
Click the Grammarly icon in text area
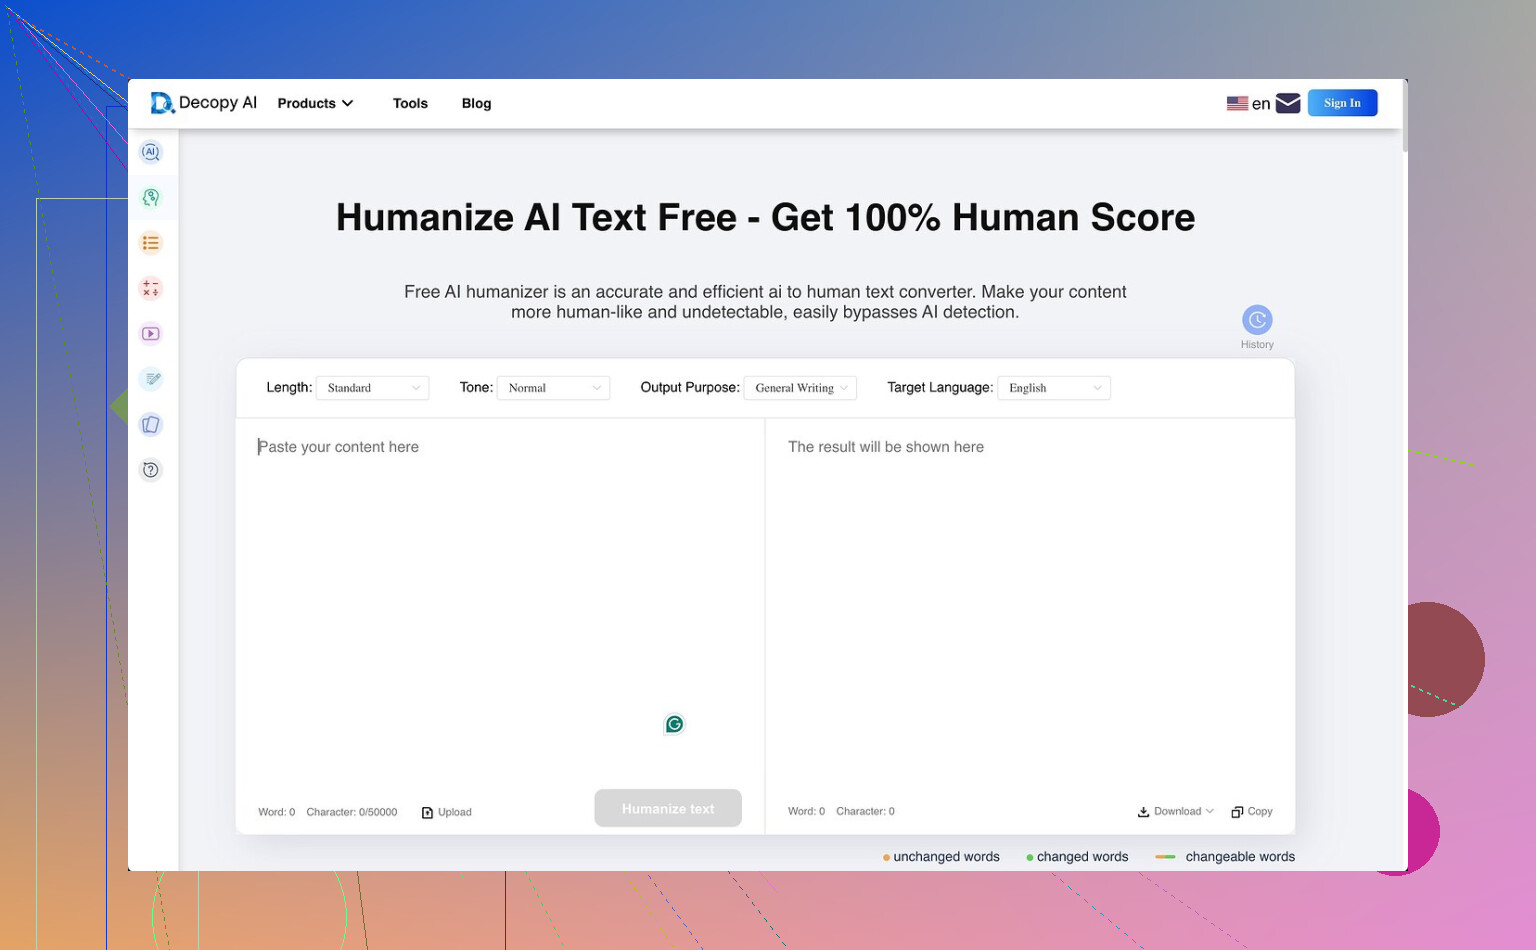(674, 724)
